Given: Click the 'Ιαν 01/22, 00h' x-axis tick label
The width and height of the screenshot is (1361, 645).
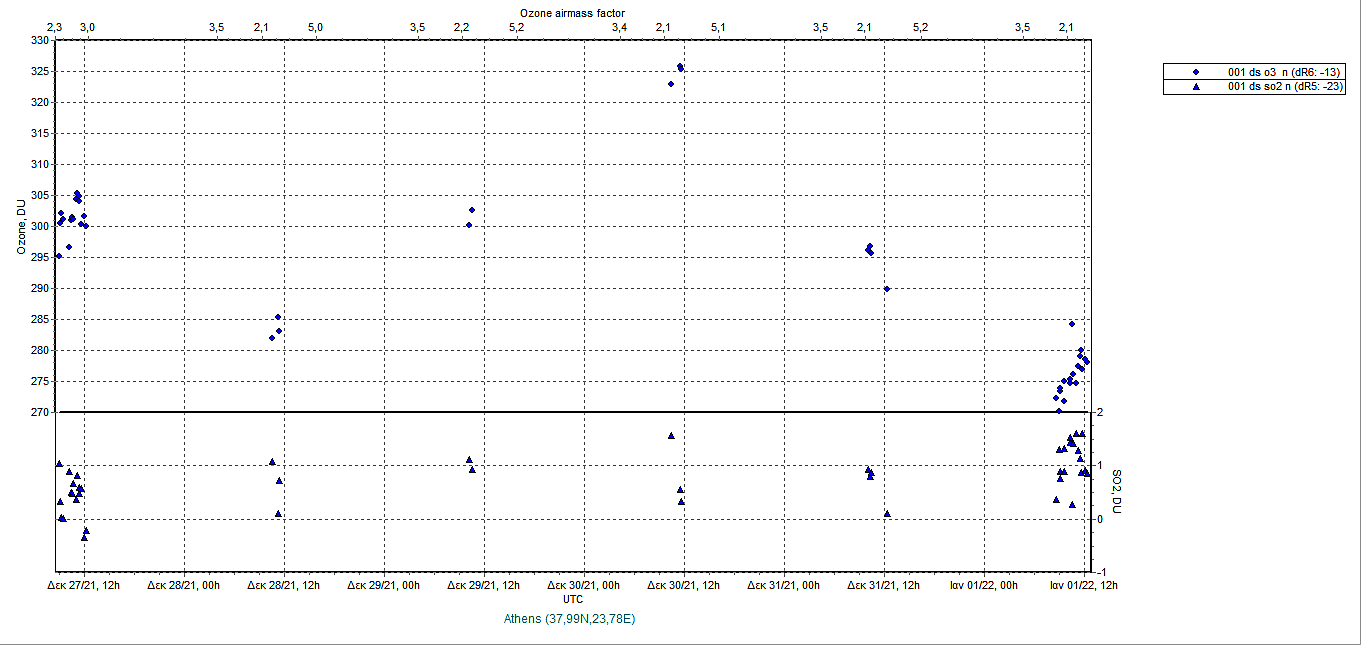Looking at the screenshot, I should 985,586.
